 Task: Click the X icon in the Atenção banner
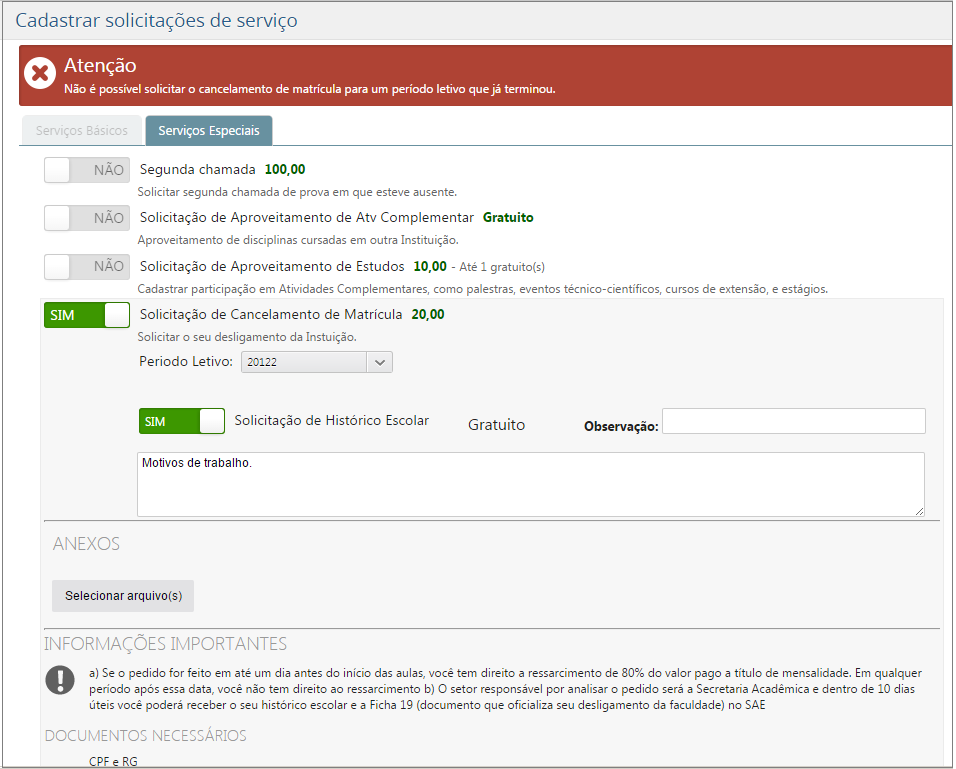[x=37, y=71]
